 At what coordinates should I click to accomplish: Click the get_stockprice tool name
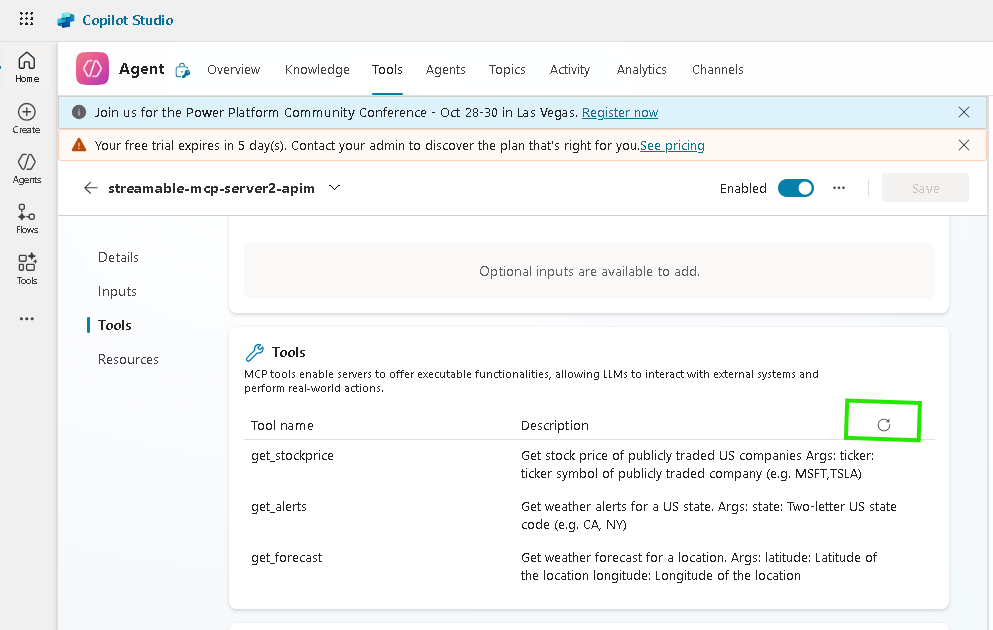click(x=292, y=455)
